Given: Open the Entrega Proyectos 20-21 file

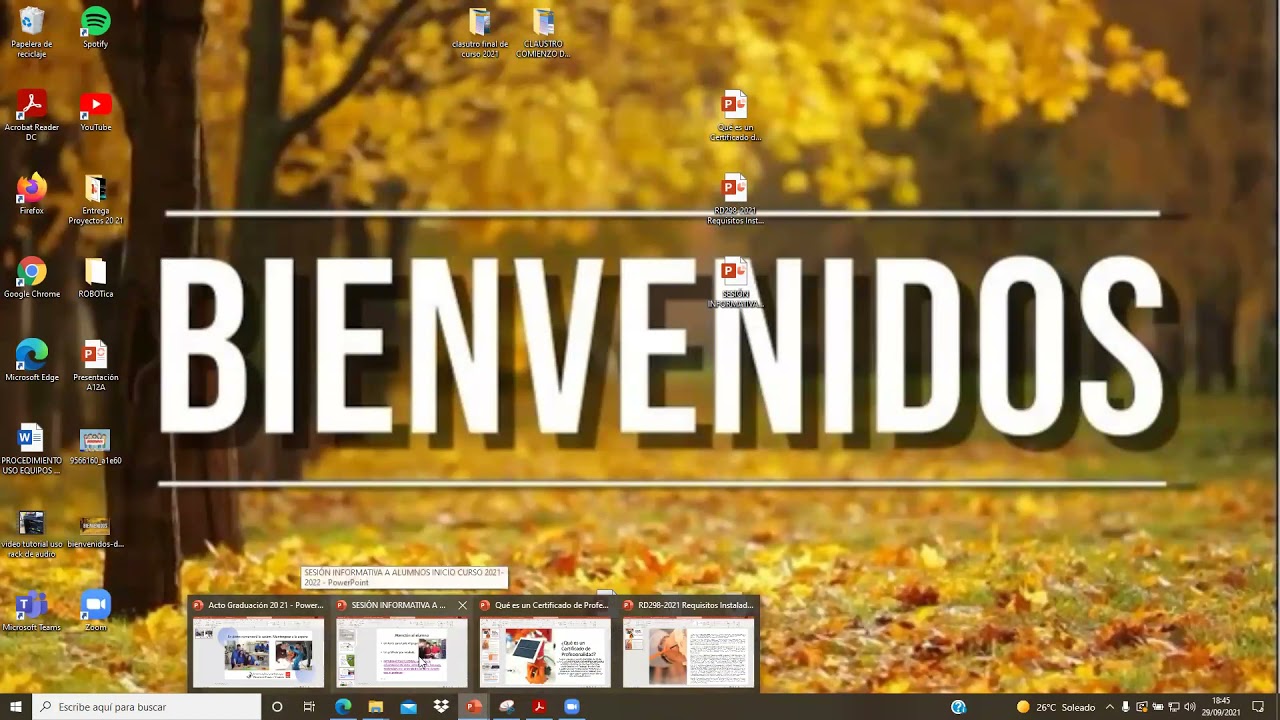Looking at the screenshot, I should click(95, 199).
